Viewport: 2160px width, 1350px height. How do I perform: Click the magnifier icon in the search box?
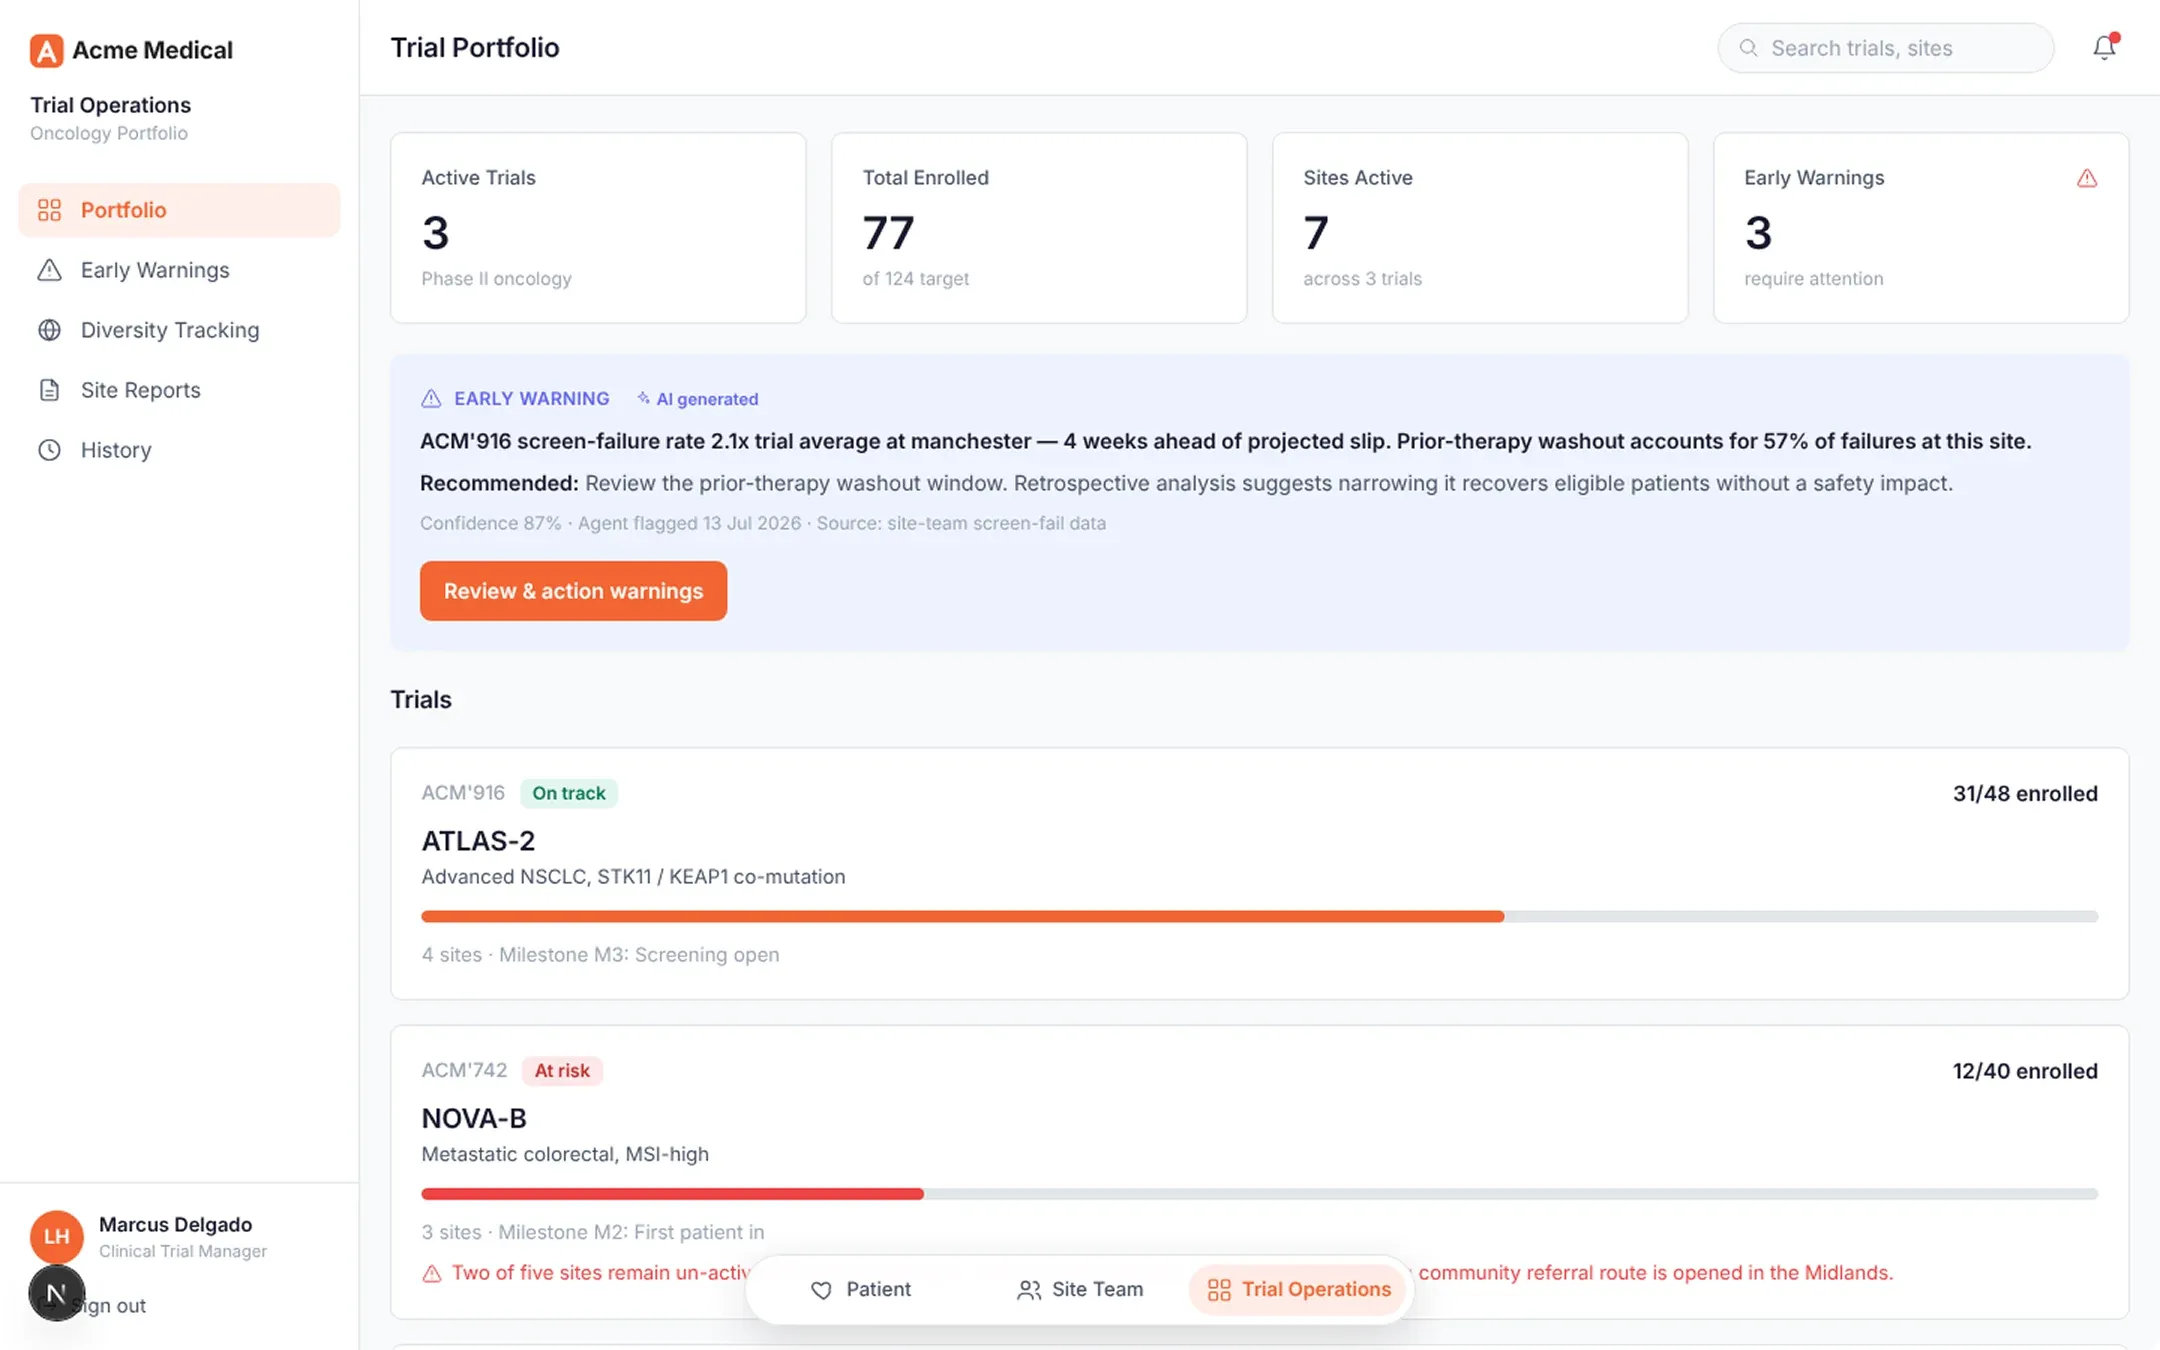click(1748, 48)
